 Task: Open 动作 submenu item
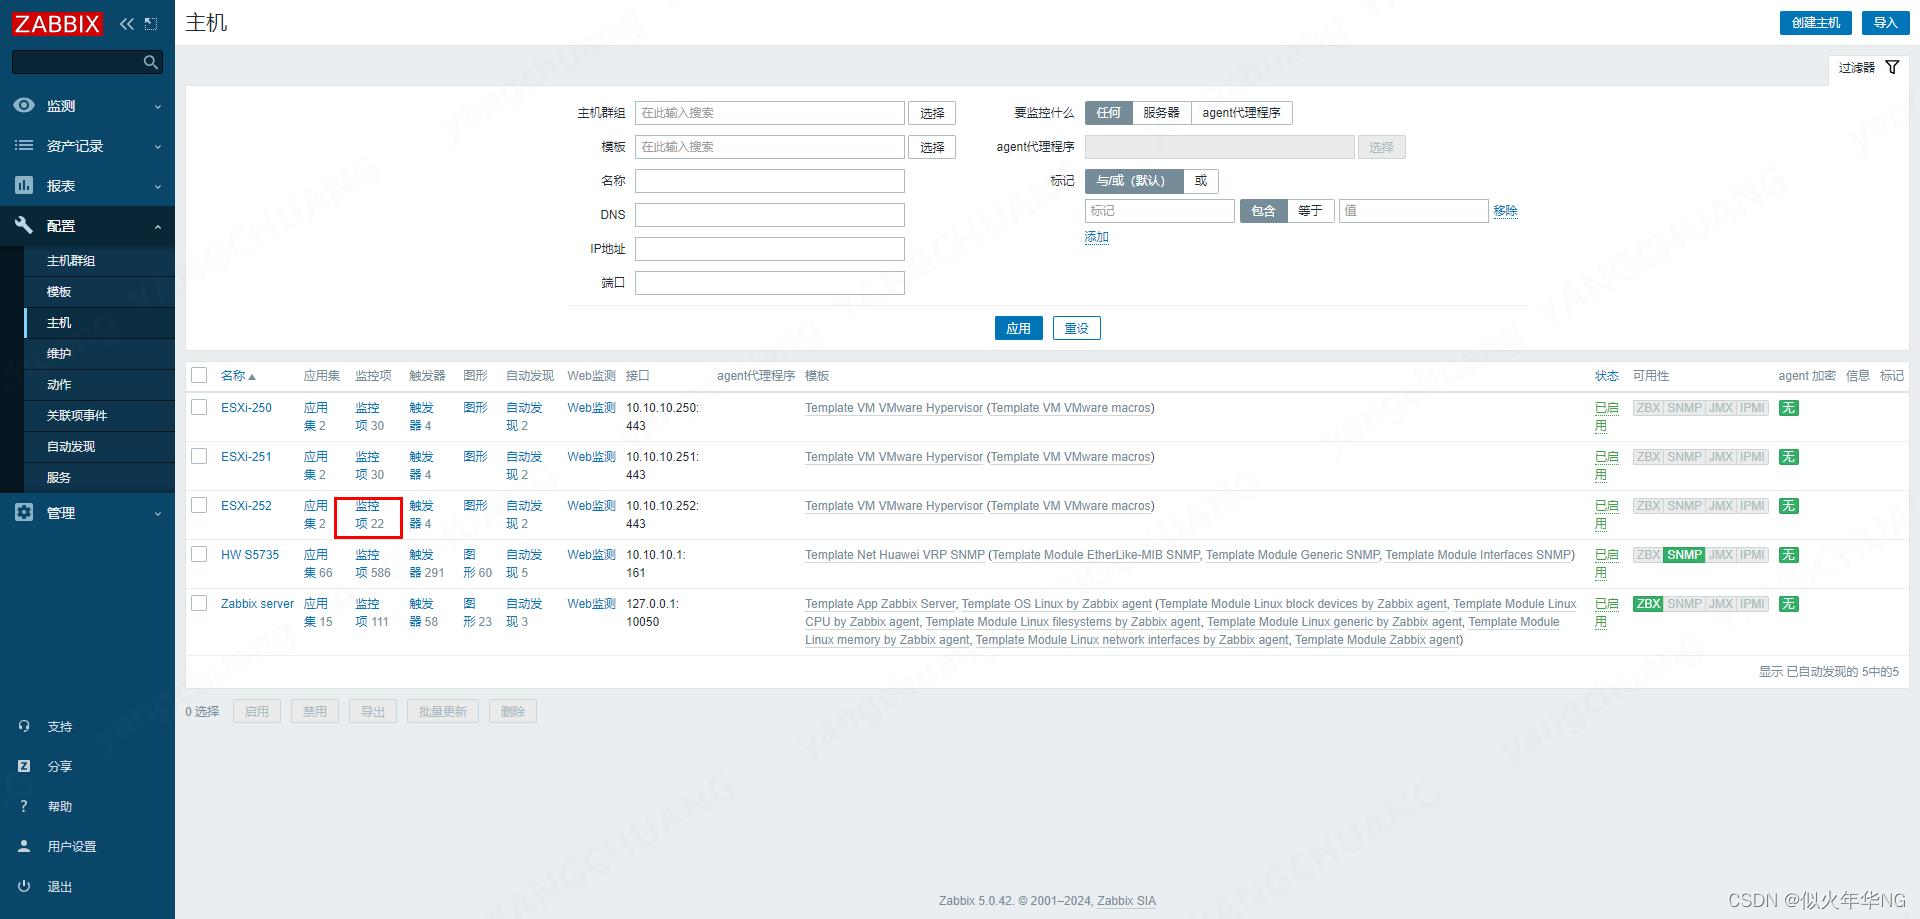click(x=99, y=385)
